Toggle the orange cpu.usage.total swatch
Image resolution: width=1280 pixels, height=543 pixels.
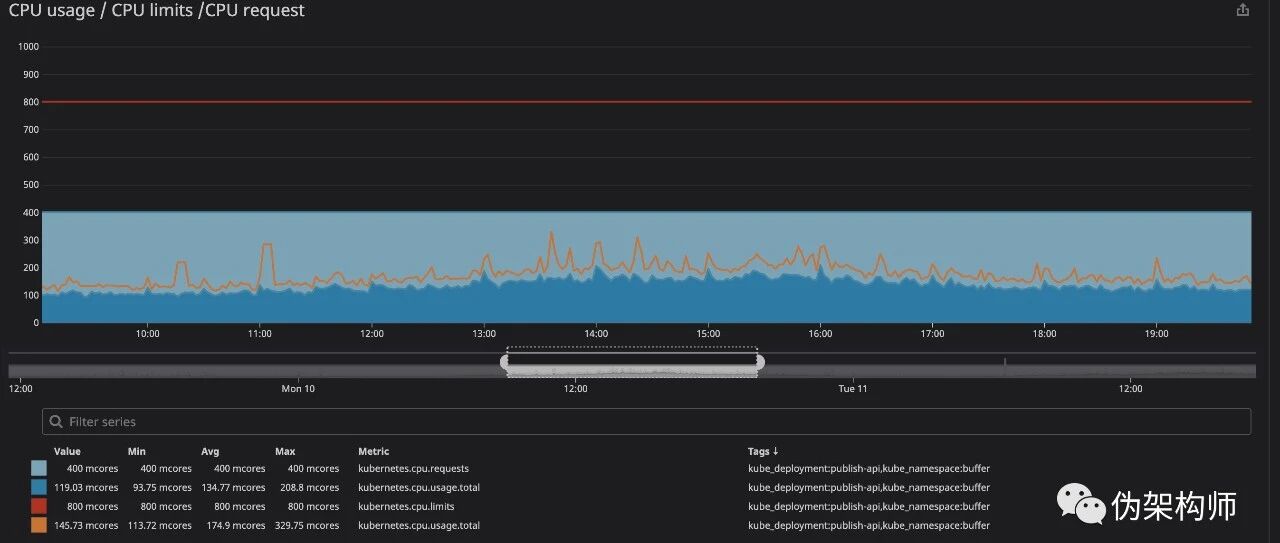pos(39,525)
